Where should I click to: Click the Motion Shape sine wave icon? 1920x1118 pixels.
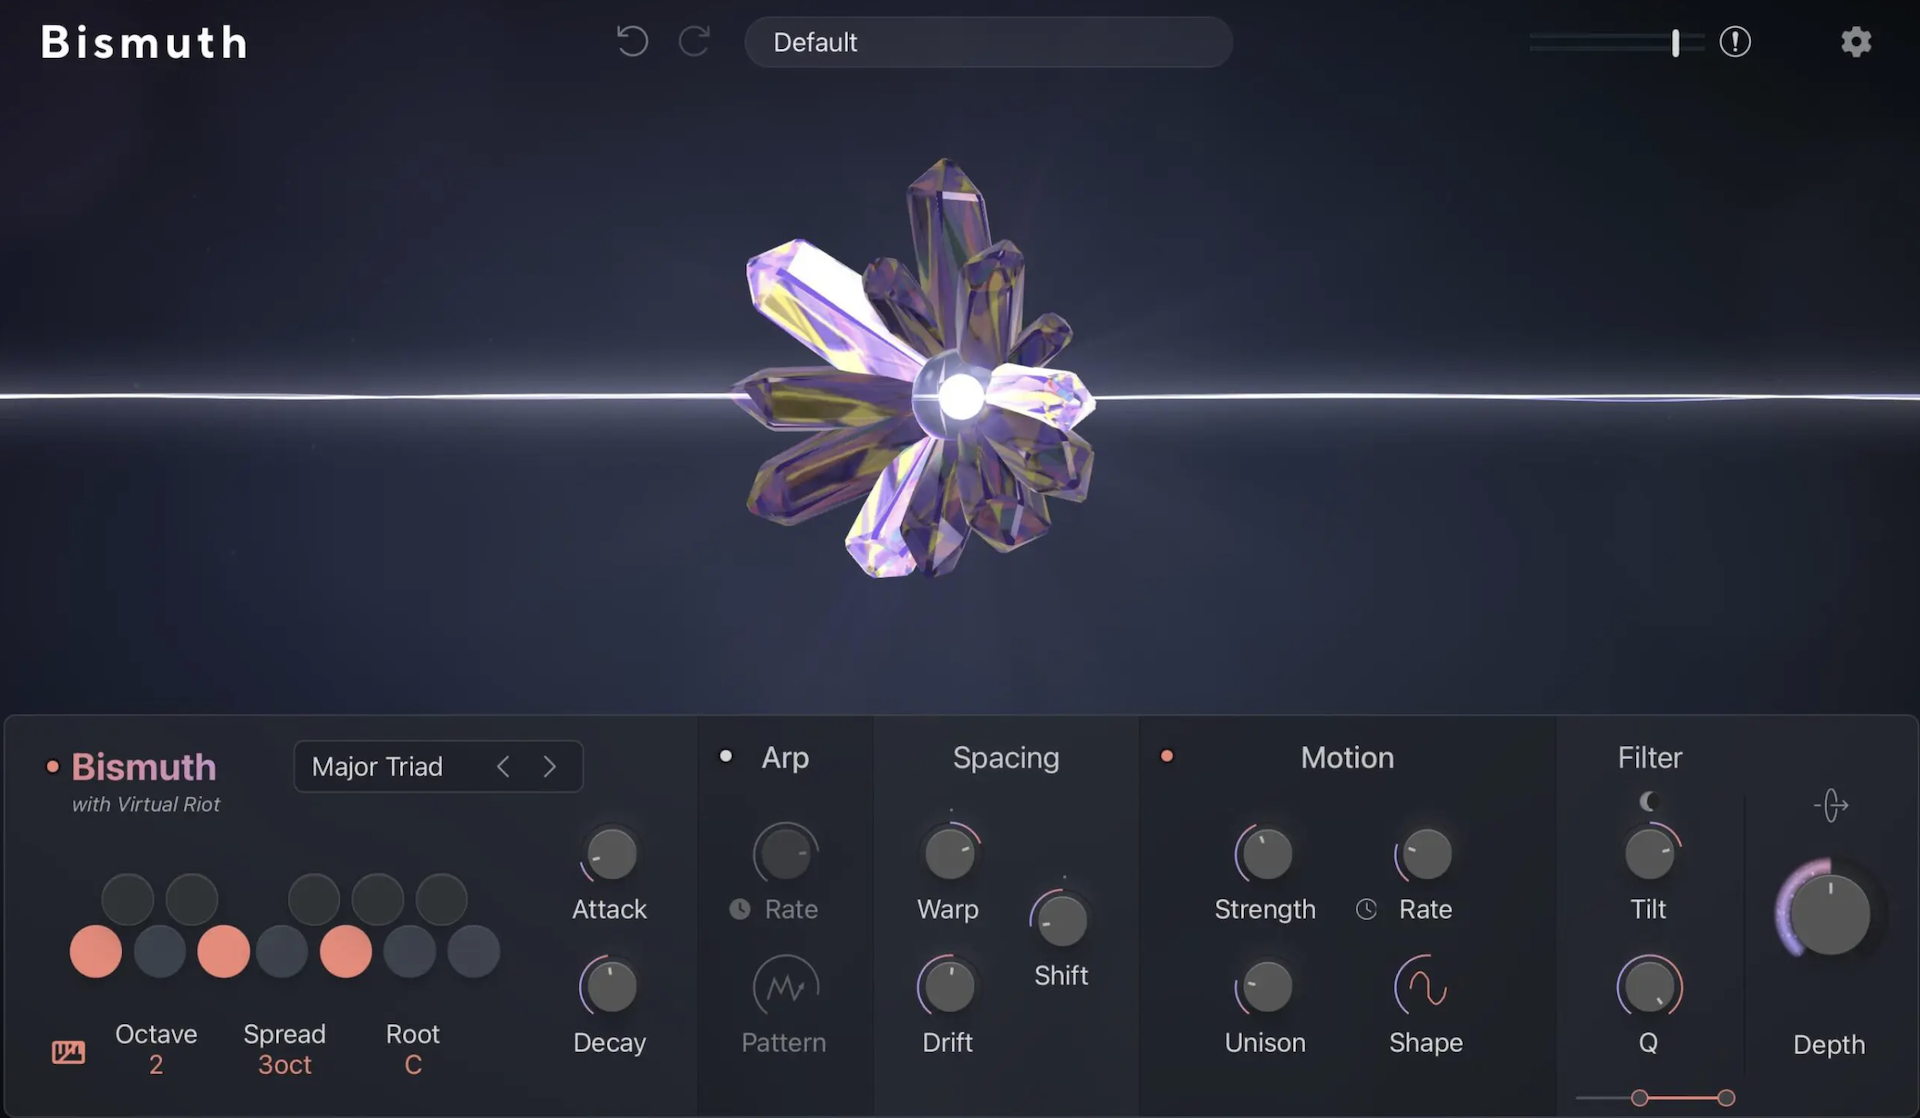point(1426,988)
